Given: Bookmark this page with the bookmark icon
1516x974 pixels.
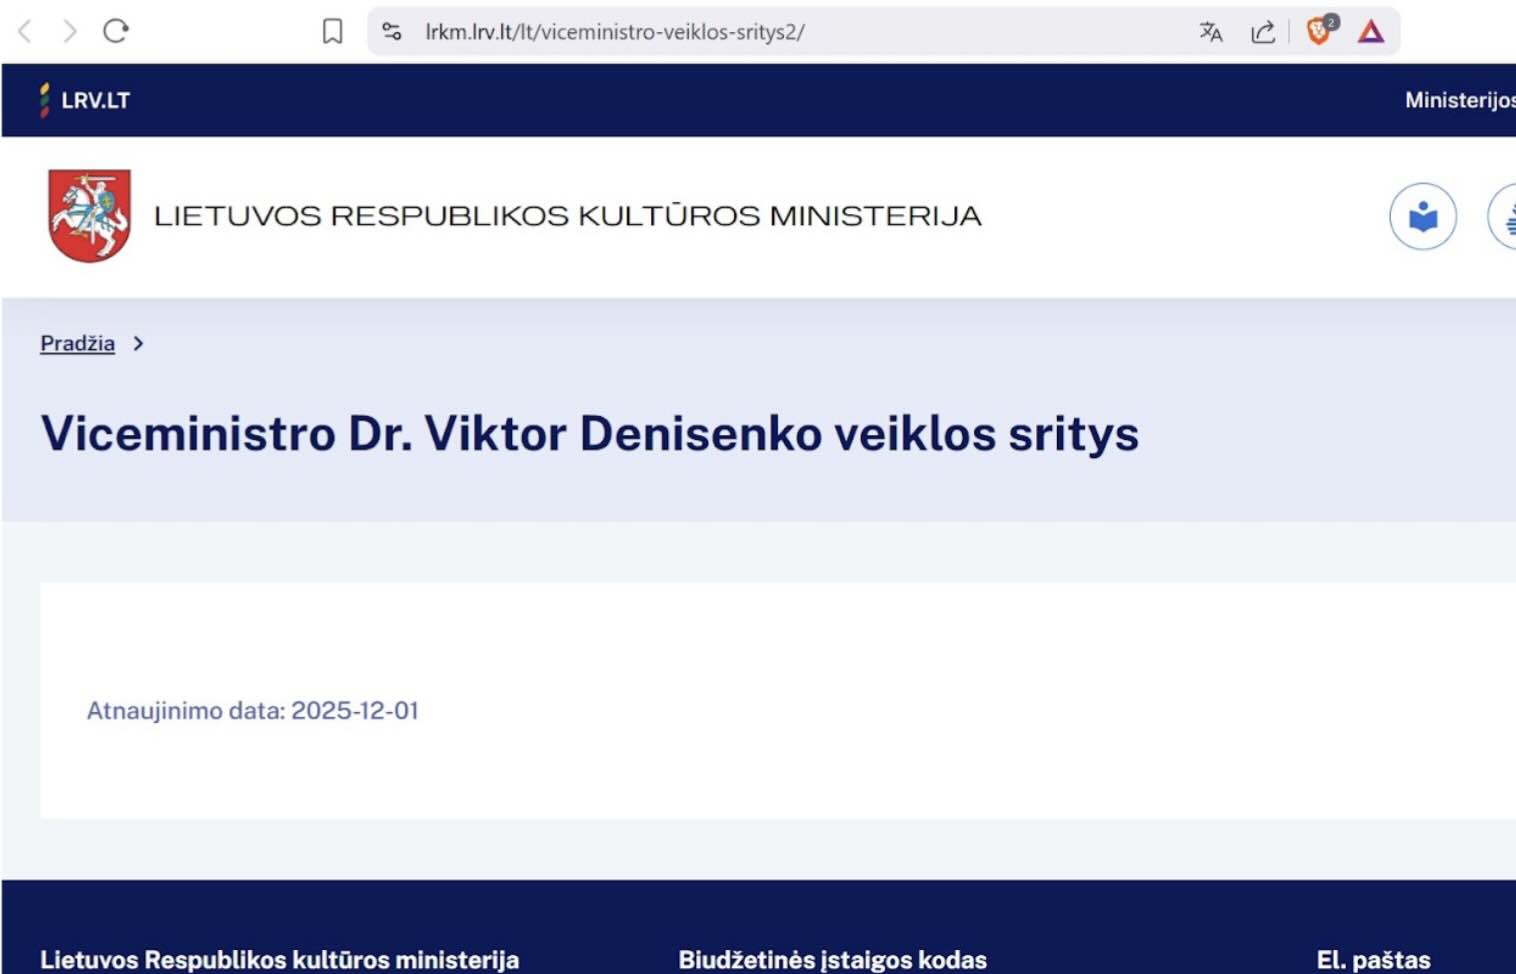Looking at the screenshot, I should click(332, 31).
